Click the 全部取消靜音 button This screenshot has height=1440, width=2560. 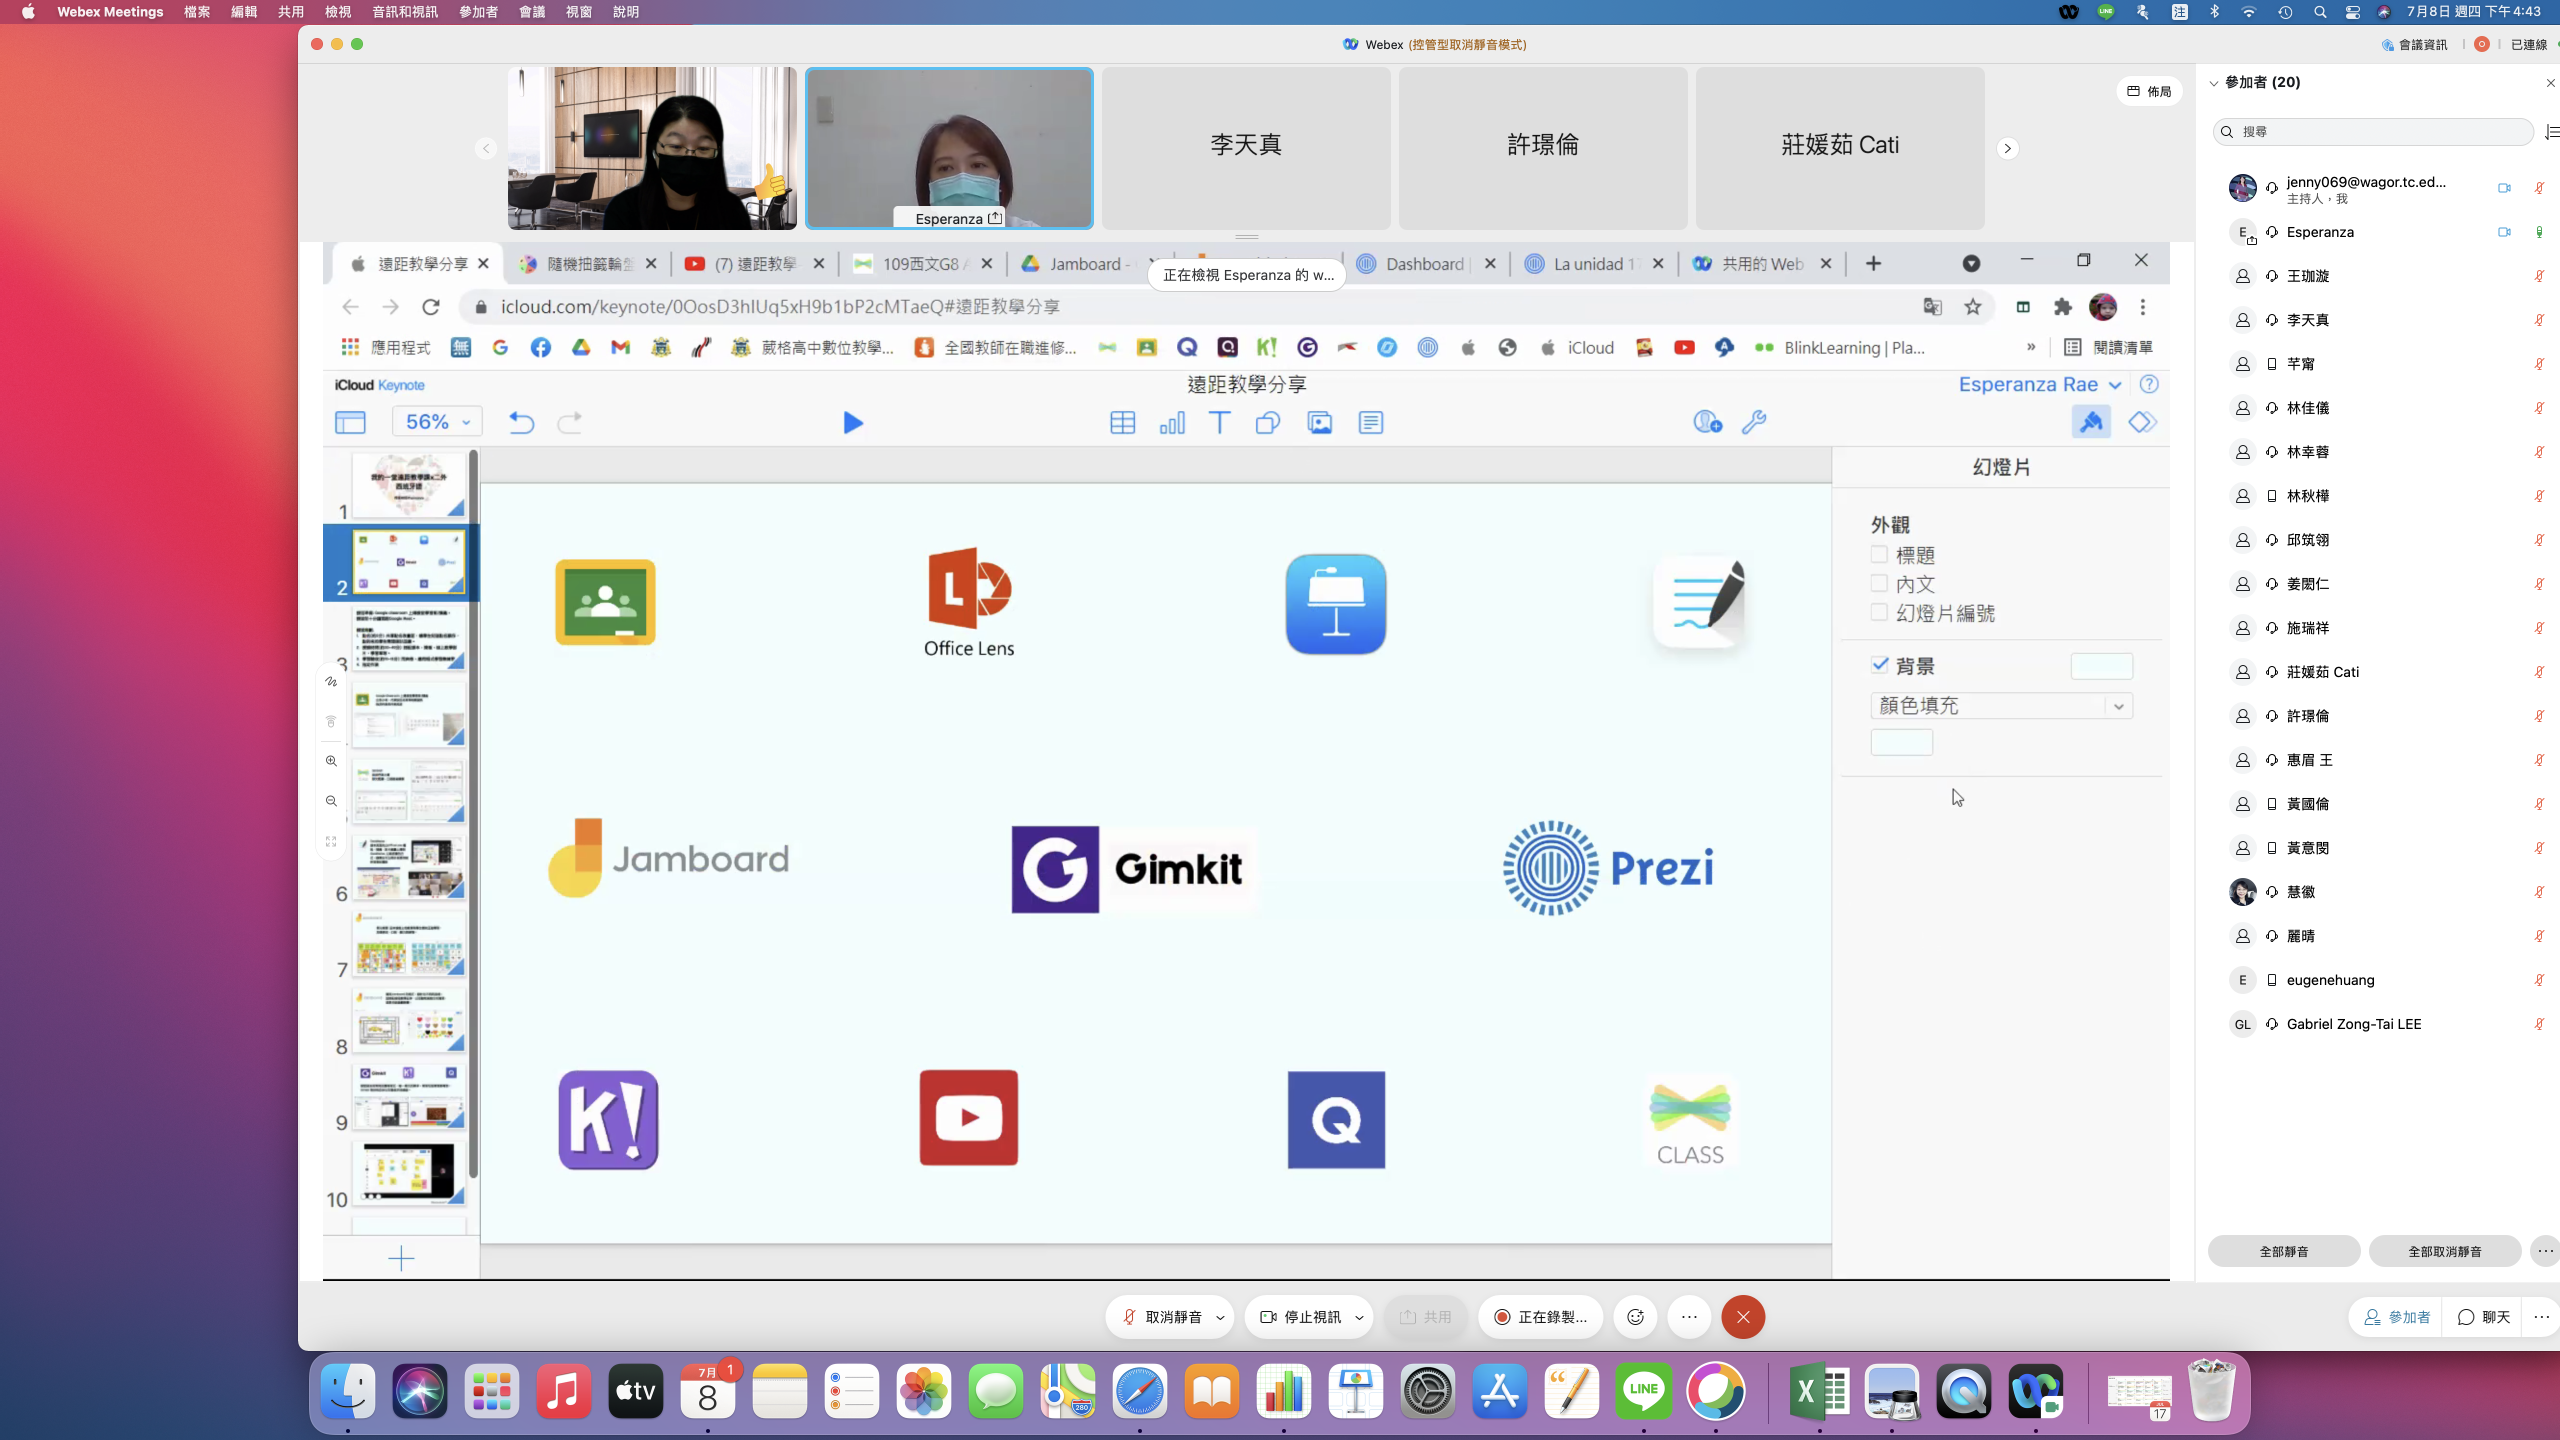click(x=2444, y=1251)
